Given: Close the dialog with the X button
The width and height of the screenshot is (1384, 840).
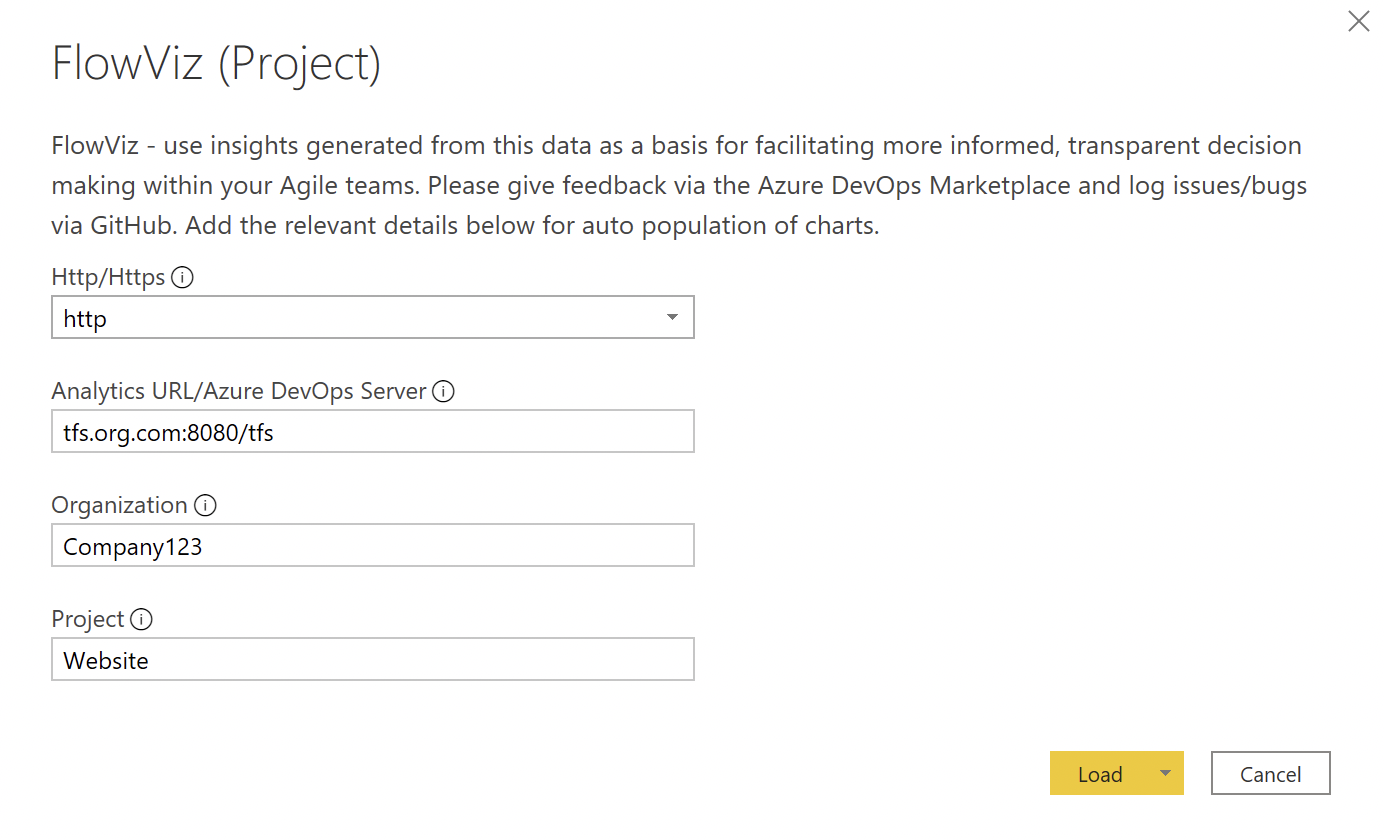Looking at the screenshot, I should (1358, 21).
